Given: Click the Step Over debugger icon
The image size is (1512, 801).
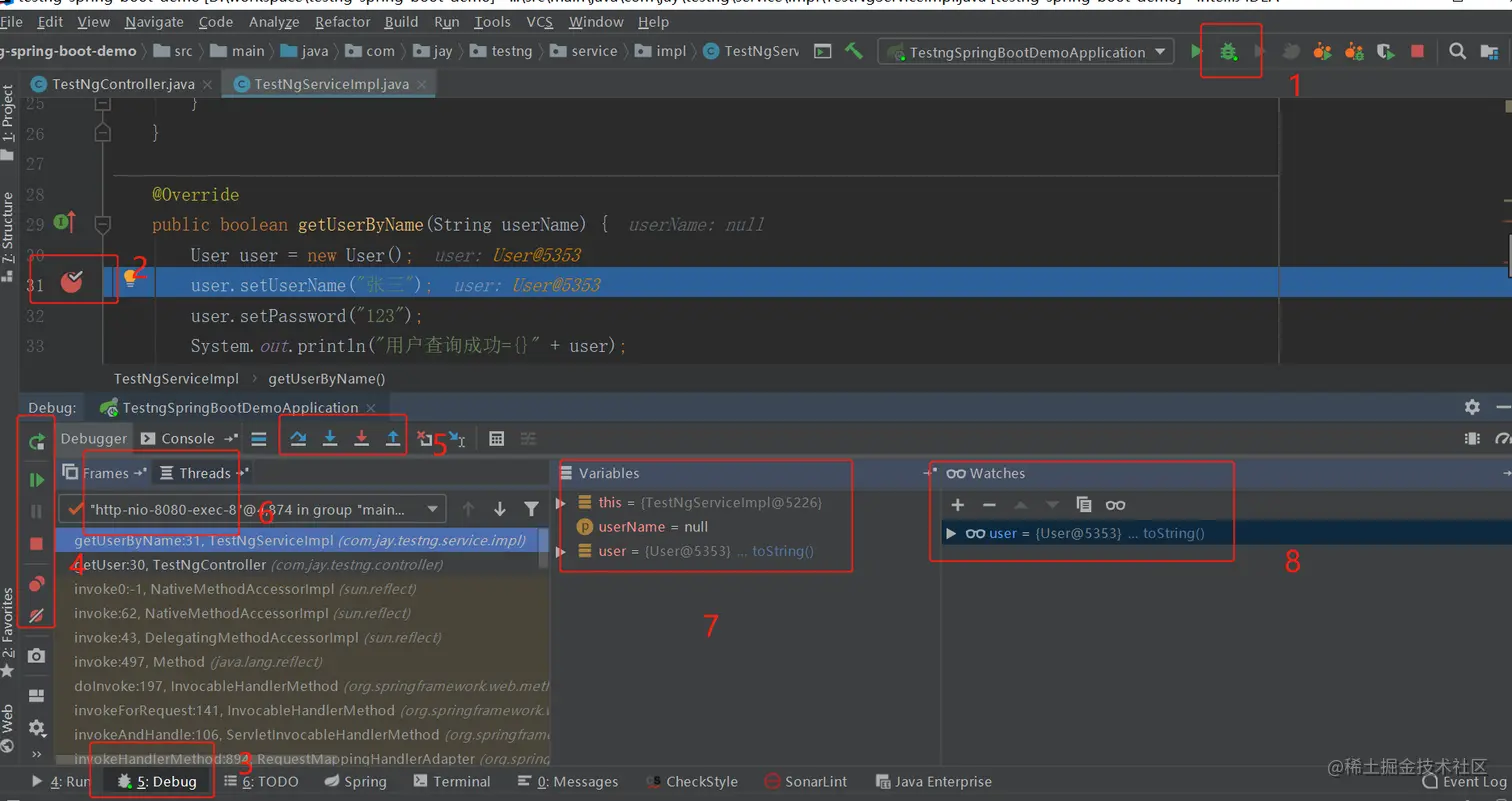Looking at the screenshot, I should [x=298, y=438].
